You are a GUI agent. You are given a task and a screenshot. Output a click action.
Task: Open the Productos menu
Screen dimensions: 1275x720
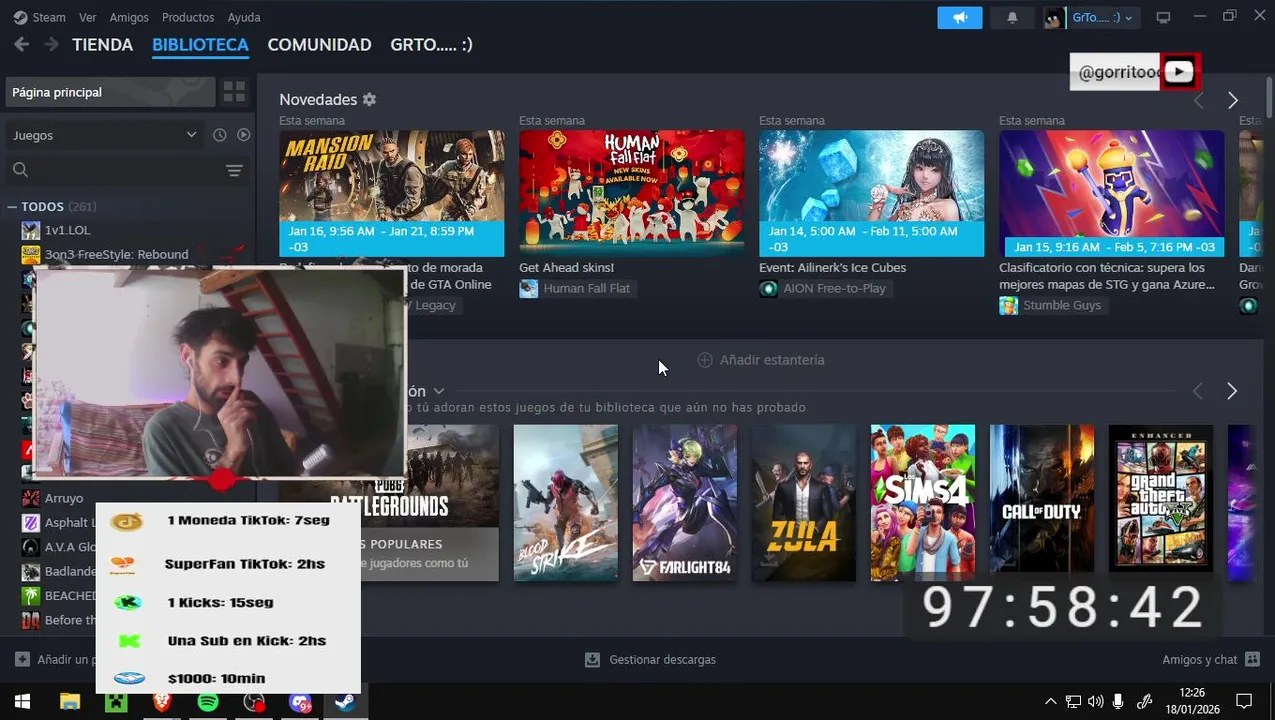[x=188, y=17]
